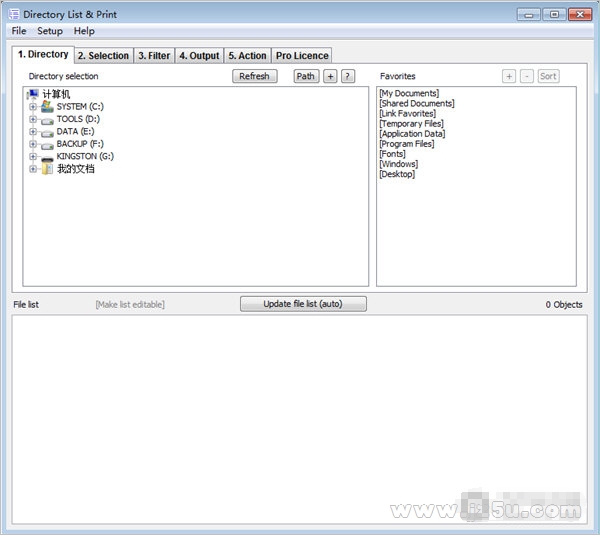Select [Program Files] favorite
This screenshot has height=535, width=600.
[x=407, y=144]
